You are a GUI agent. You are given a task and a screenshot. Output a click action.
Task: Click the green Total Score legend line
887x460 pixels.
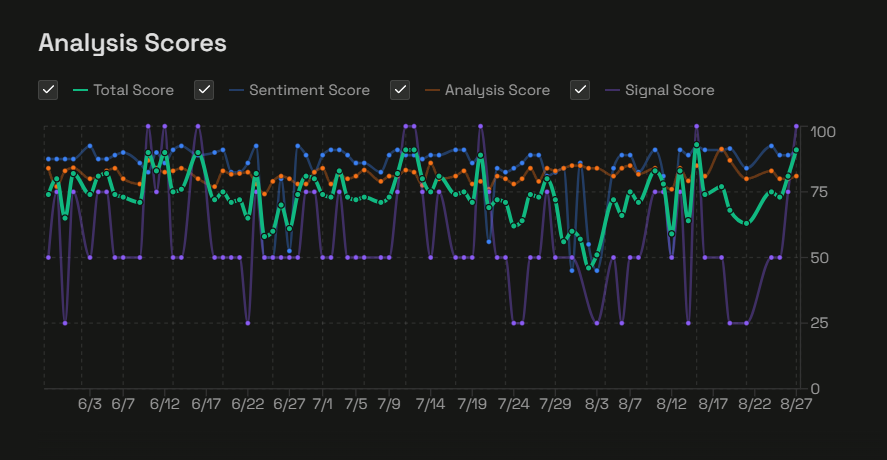(x=80, y=90)
